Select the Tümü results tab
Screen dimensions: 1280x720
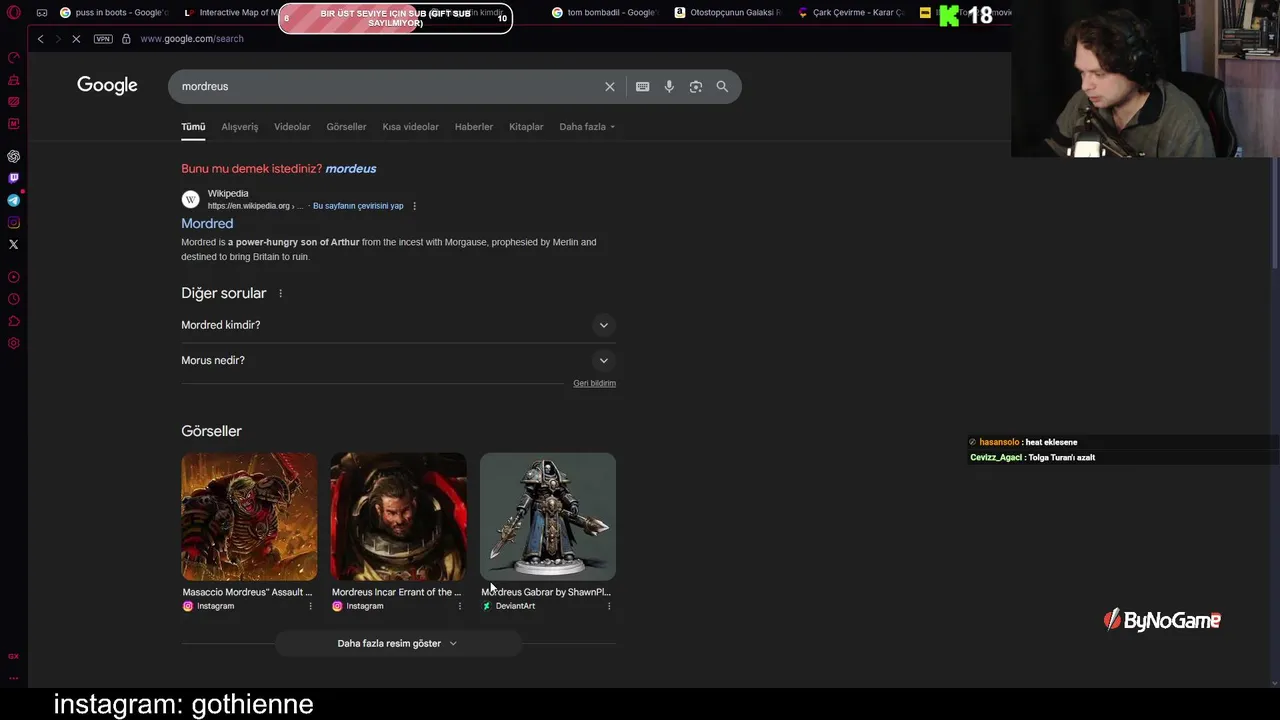(x=193, y=127)
